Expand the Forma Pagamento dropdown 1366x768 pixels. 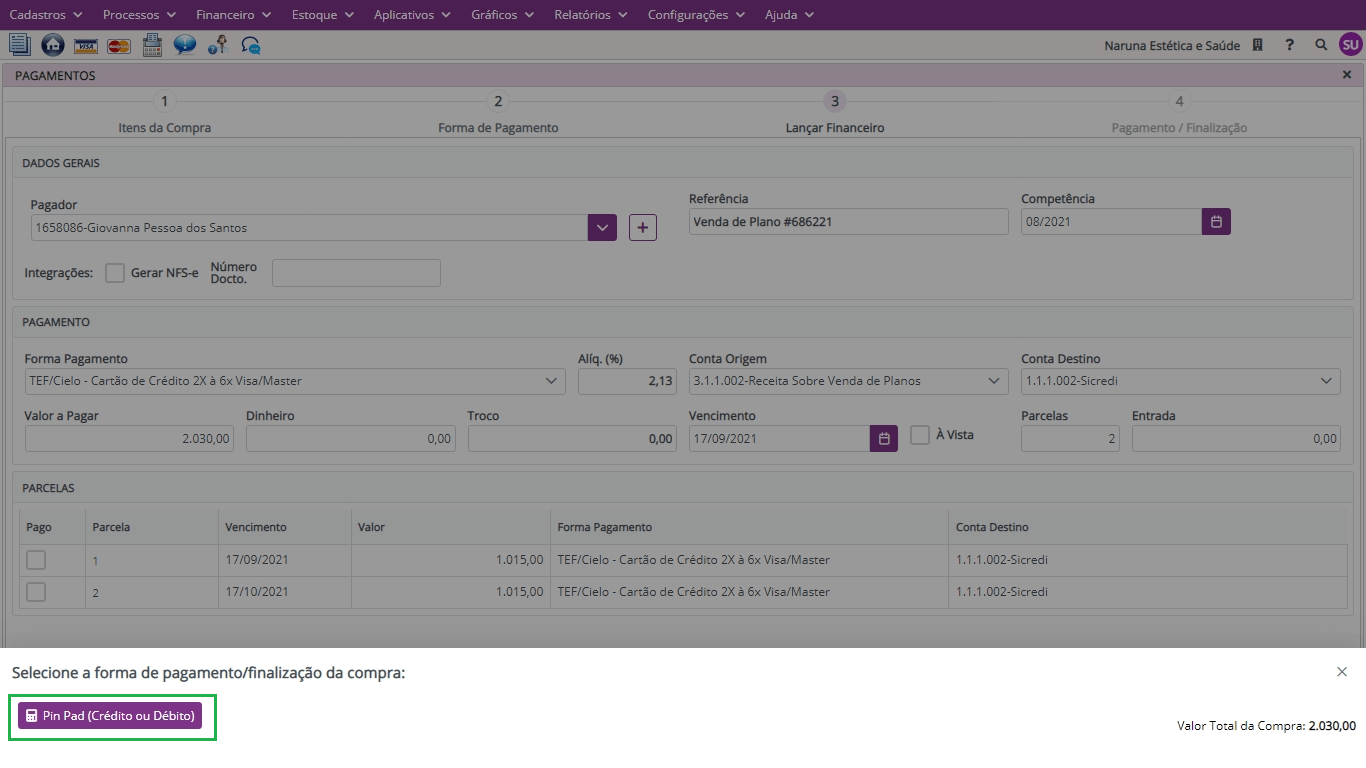(x=551, y=381)
